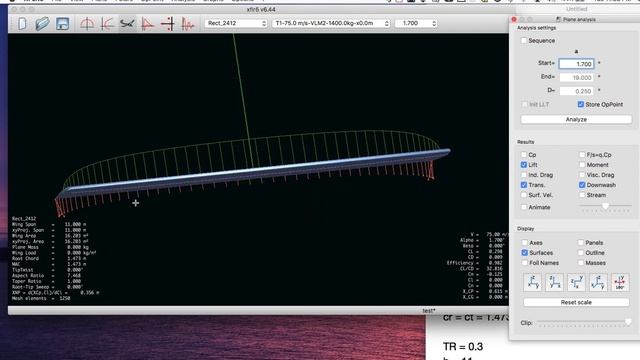The height and width of the screenshot is (360, 640).
Task: Click the 'test*' status bar label
Action: click(429, 311)
